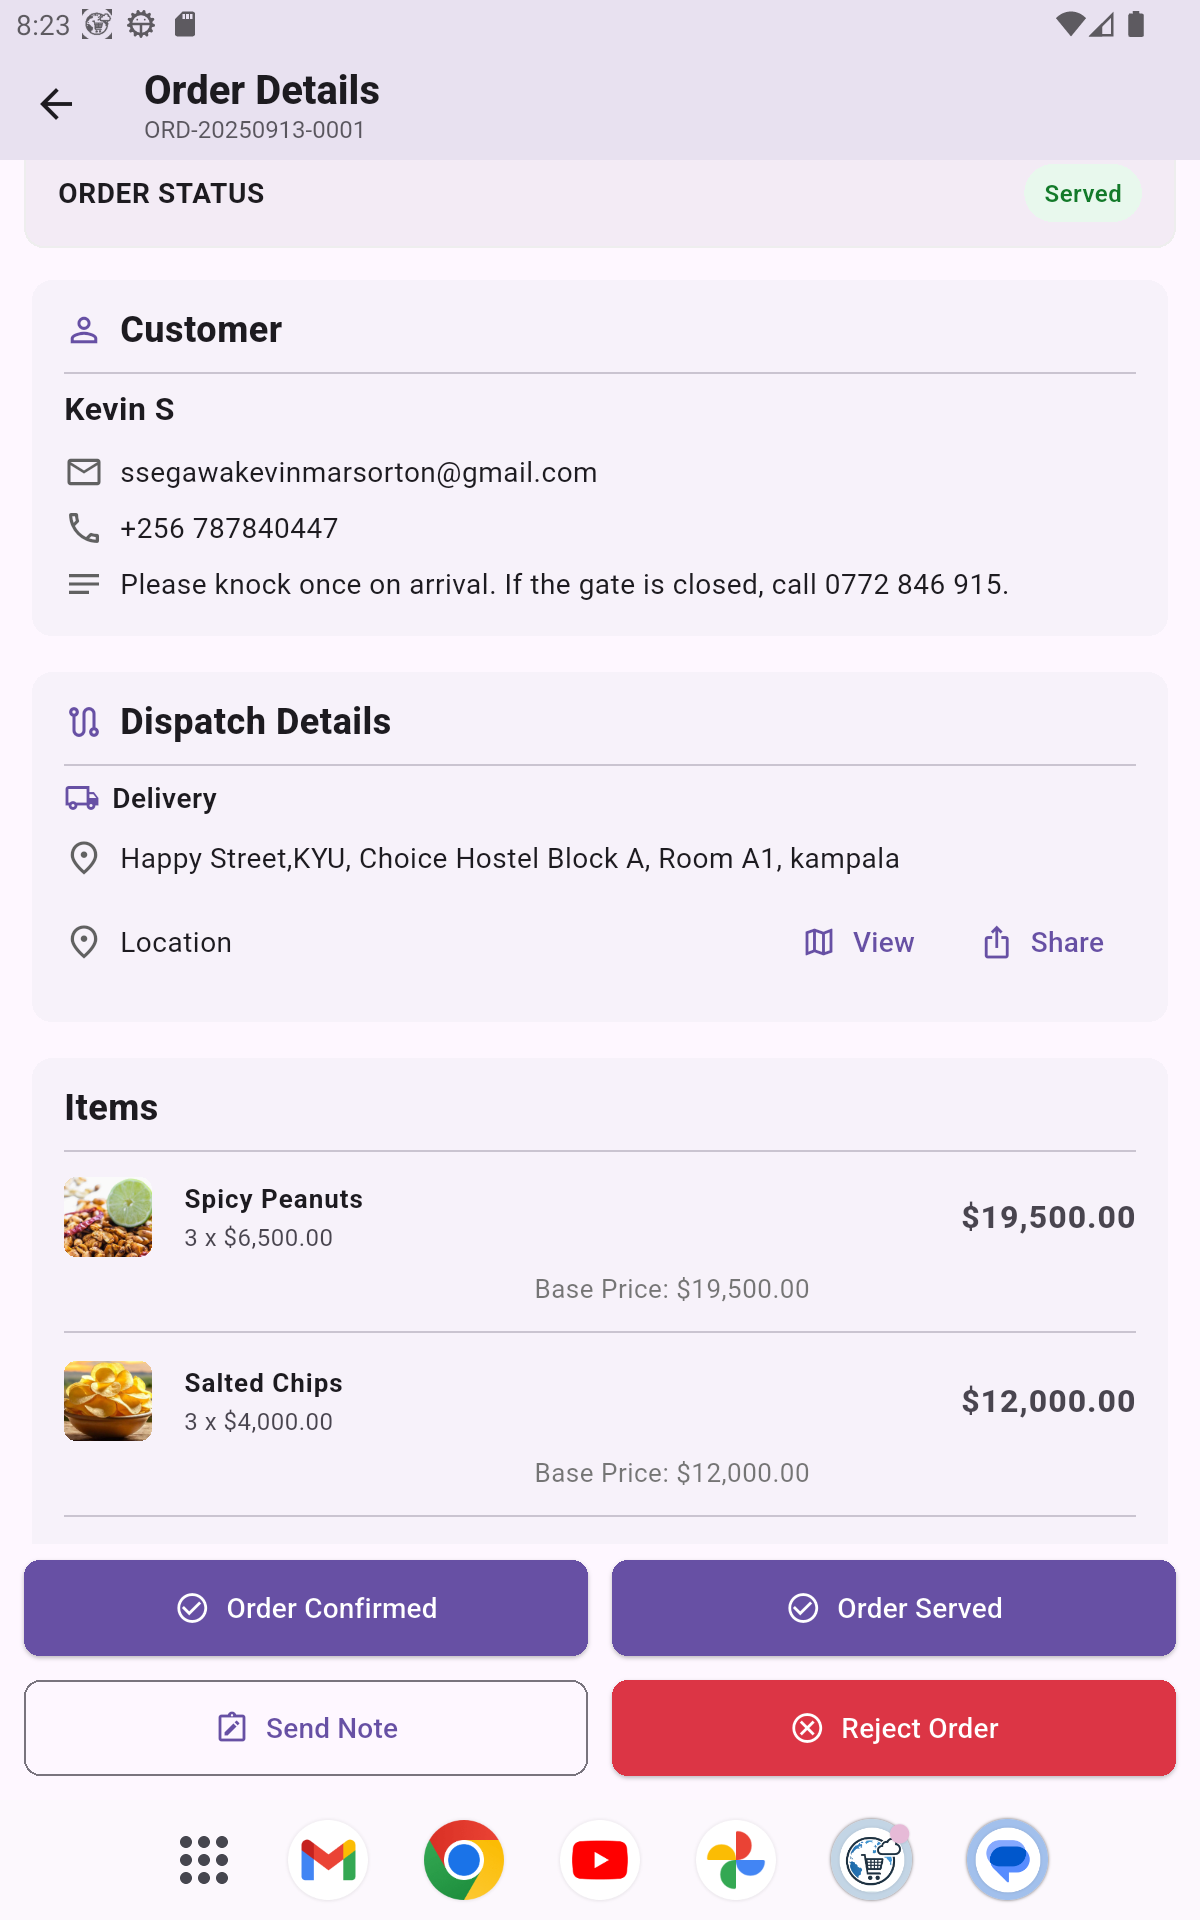Open Chrome from the dock
Screen dimensions: 1200x1920
click(464, 1860)
